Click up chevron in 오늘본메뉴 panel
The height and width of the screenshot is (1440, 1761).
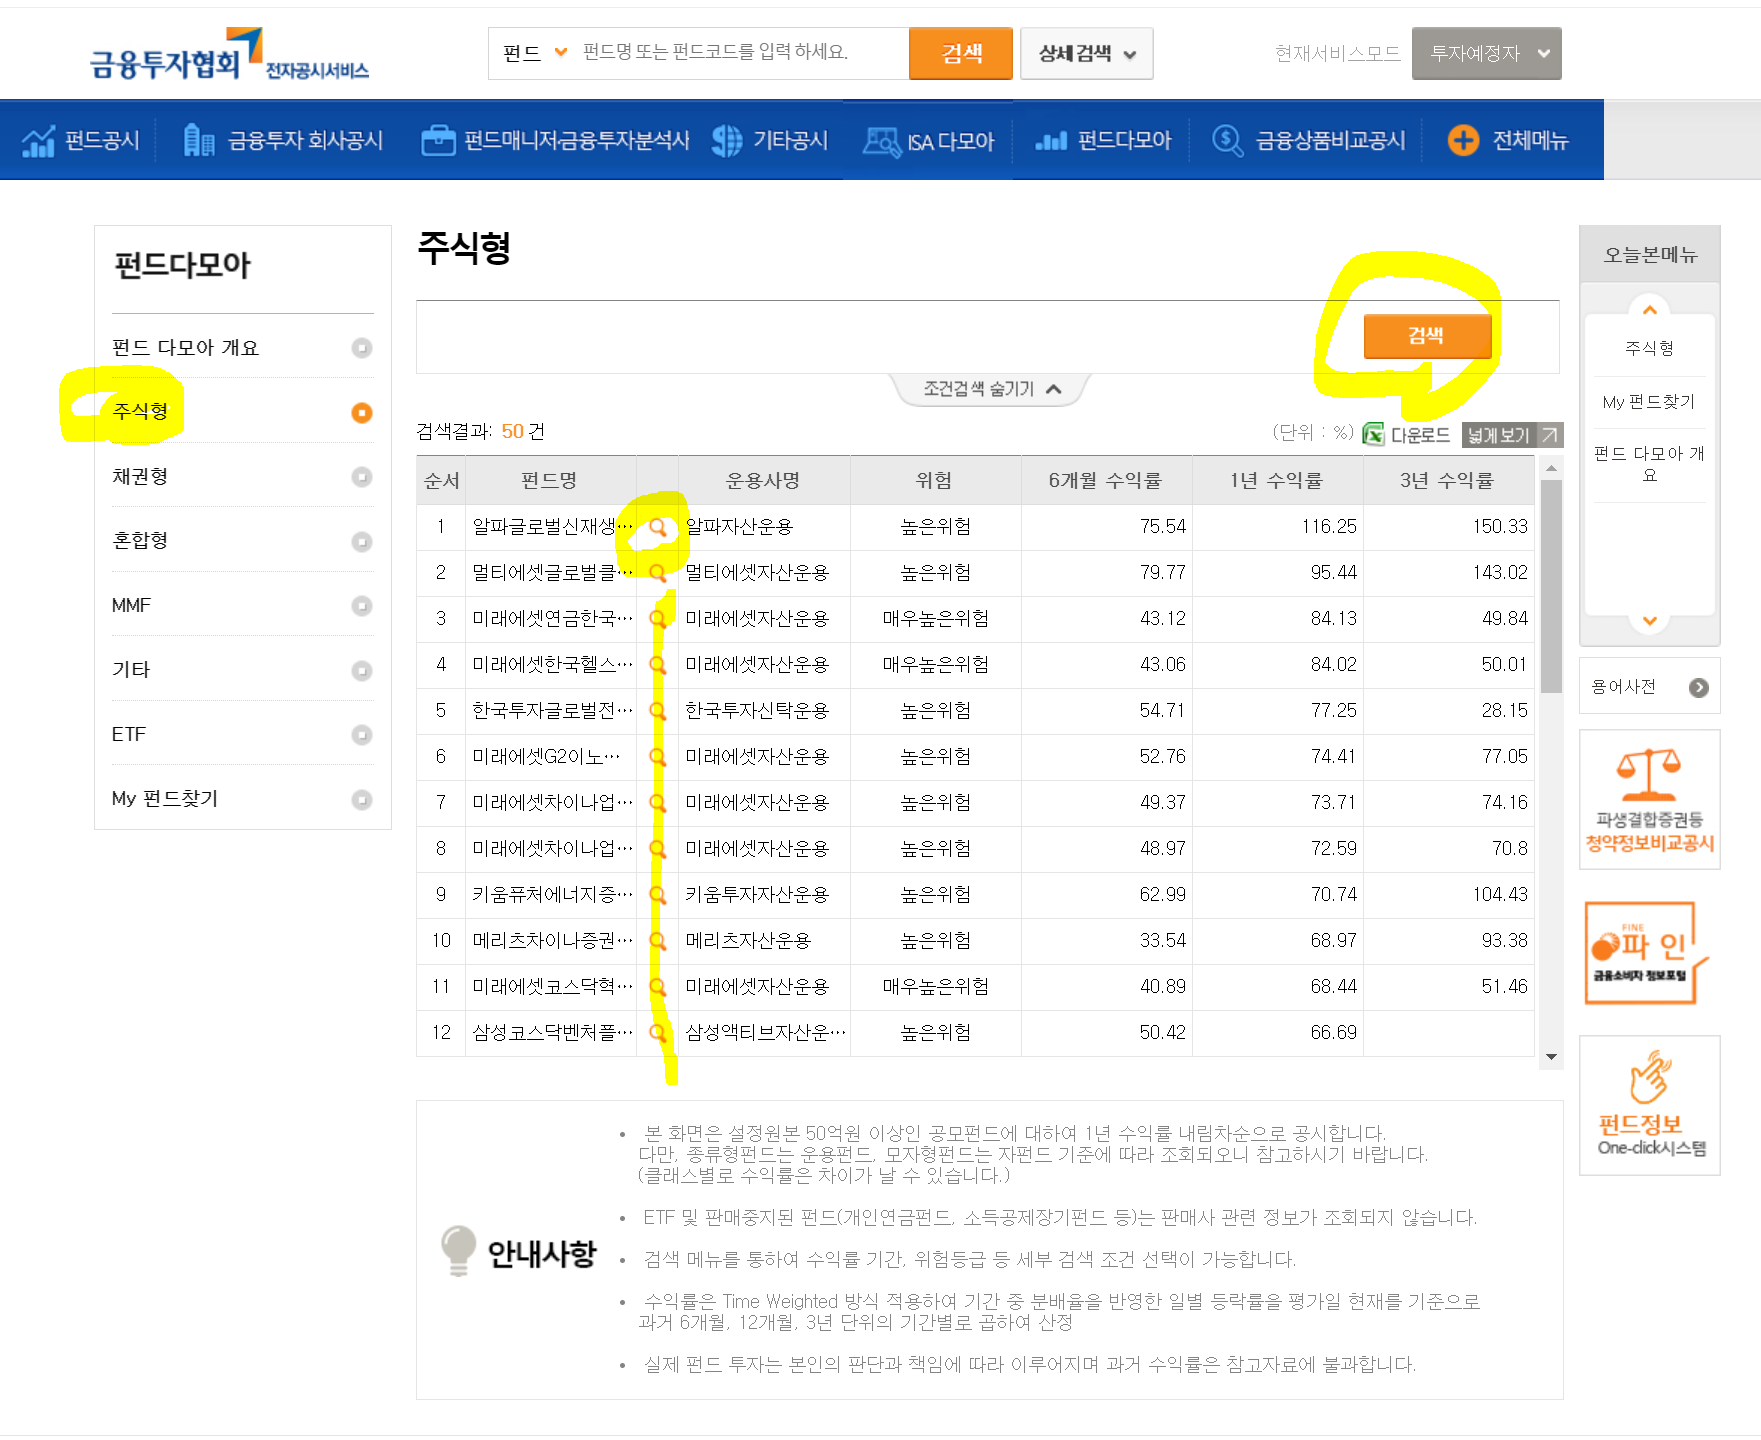[x=1650, y=309]
